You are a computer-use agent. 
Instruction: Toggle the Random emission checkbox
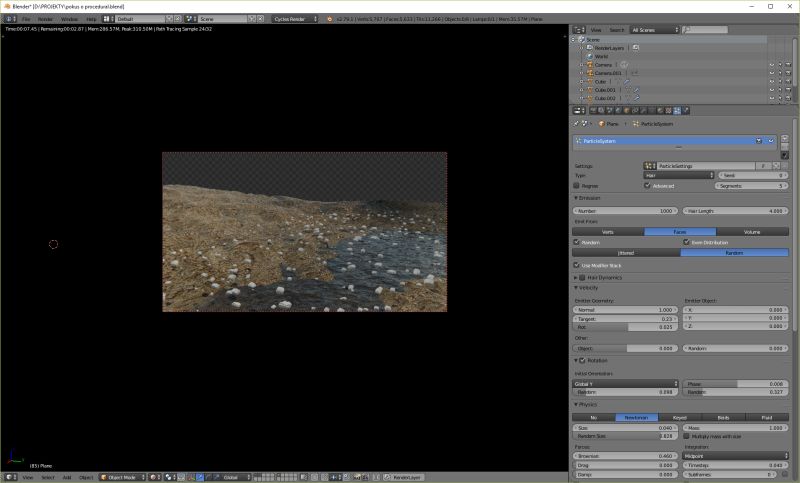pos(577,242)
